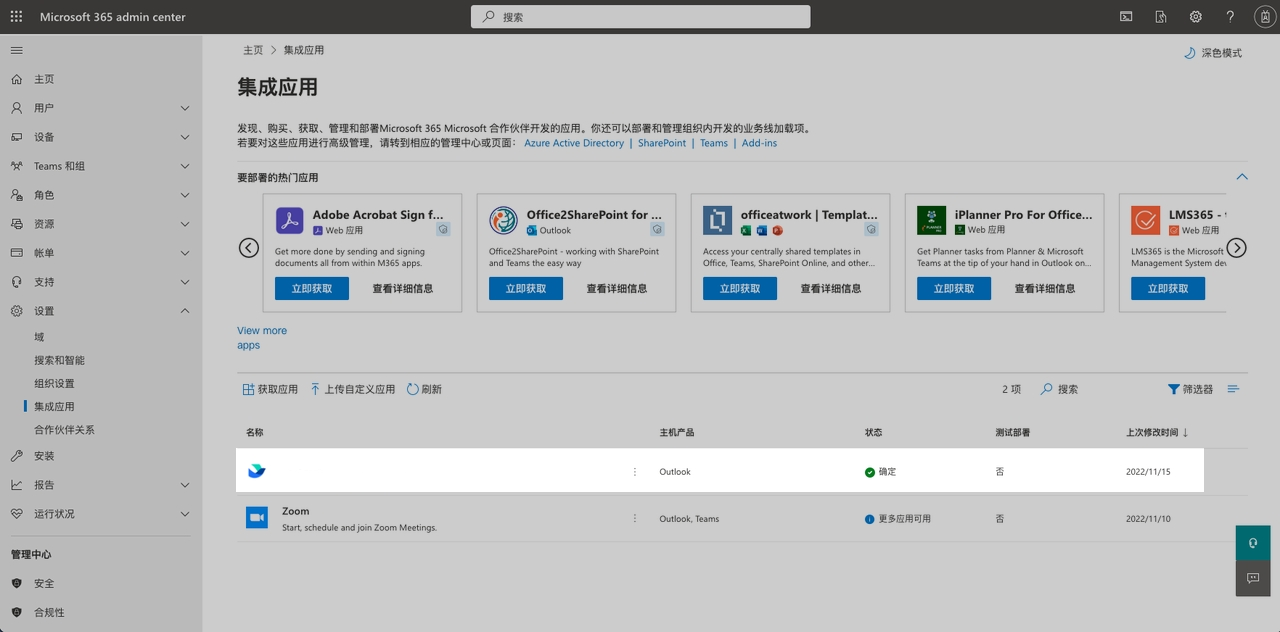Viewport: 1280px width, 632px height.
Task: Open the feedback chat button
Action: (1253, 578)
